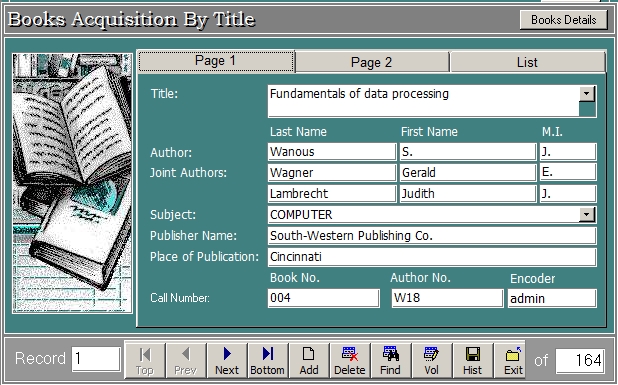Screen dimensions: 618x385
Task: Edit author middle initial field
Action: click(568, 152)
